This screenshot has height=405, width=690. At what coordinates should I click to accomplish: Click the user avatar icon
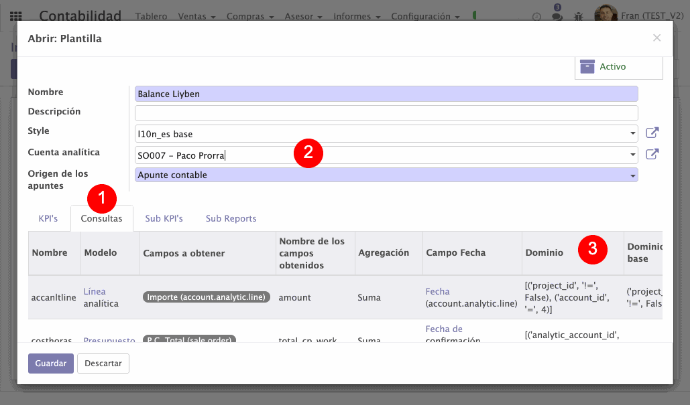tap(606, 17)
